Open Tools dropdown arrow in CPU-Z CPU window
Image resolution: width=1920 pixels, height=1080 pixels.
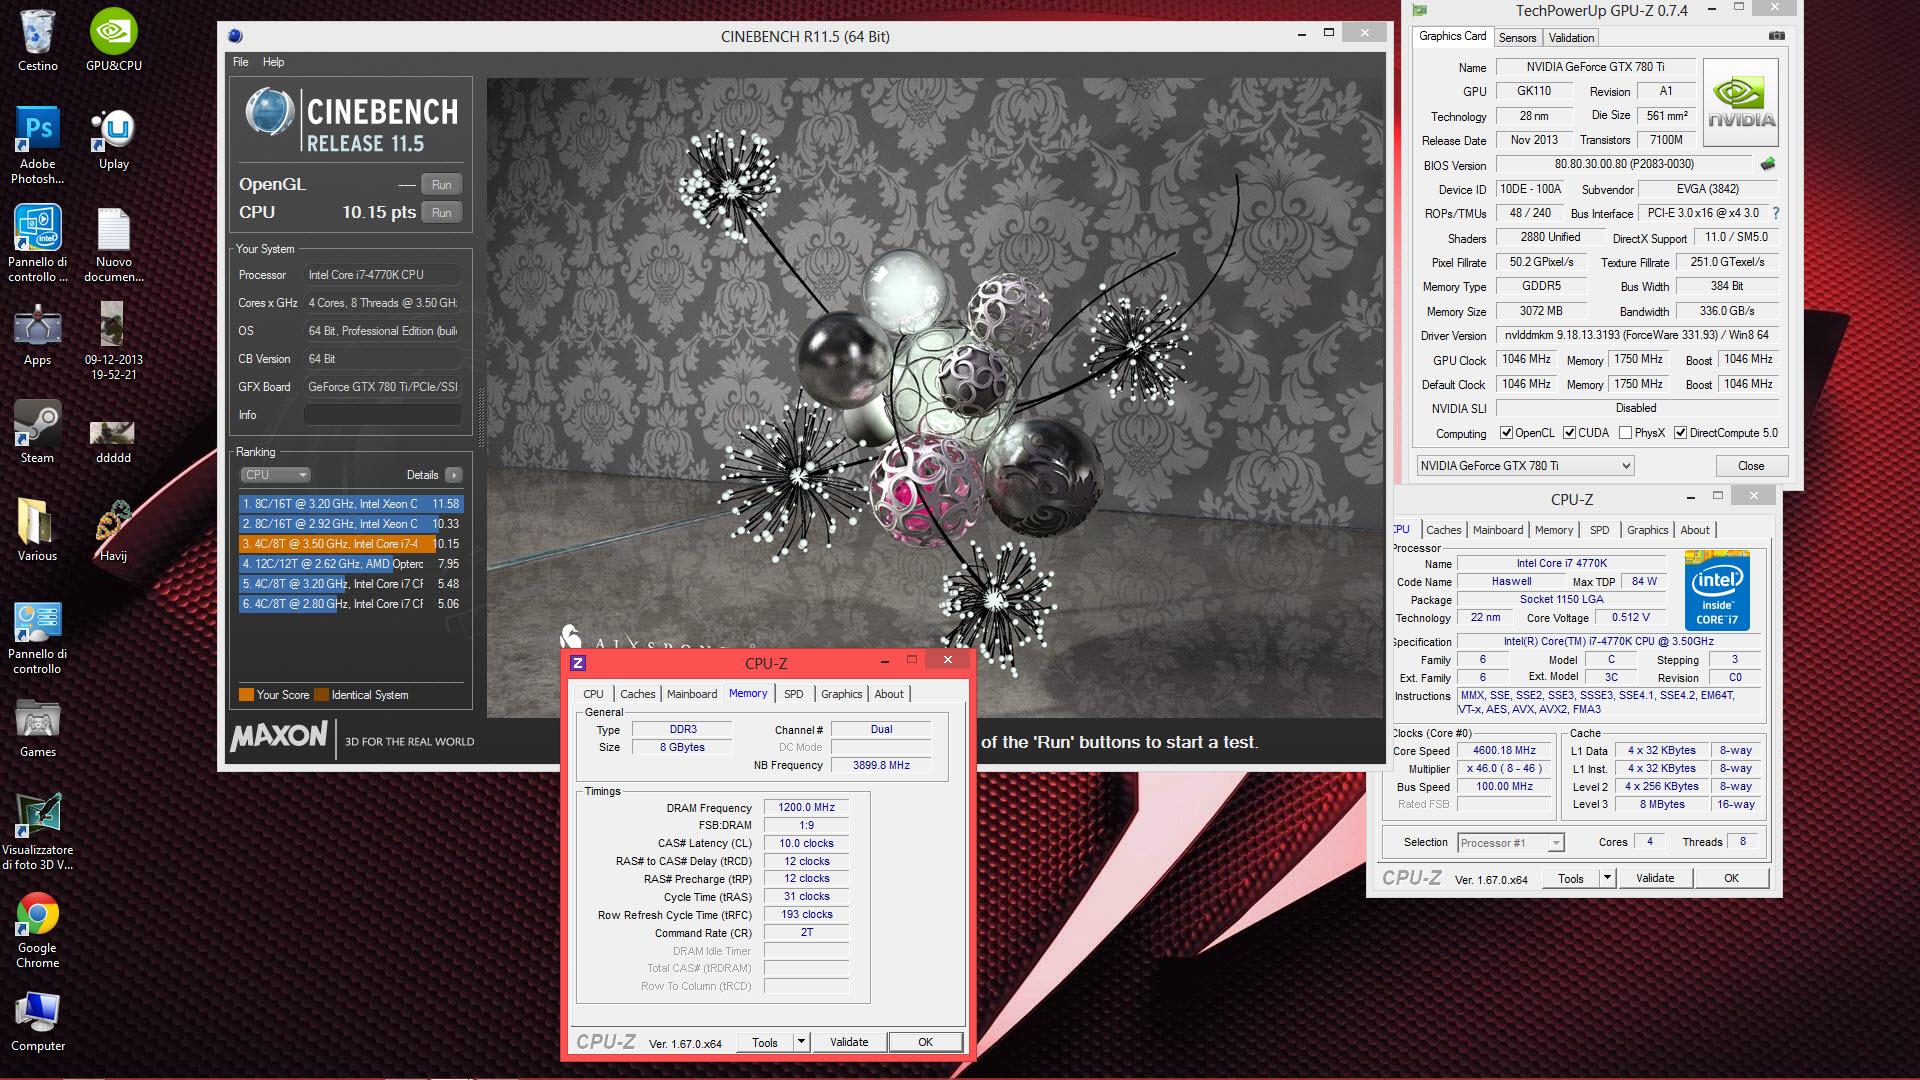(x=1607, y=878)
